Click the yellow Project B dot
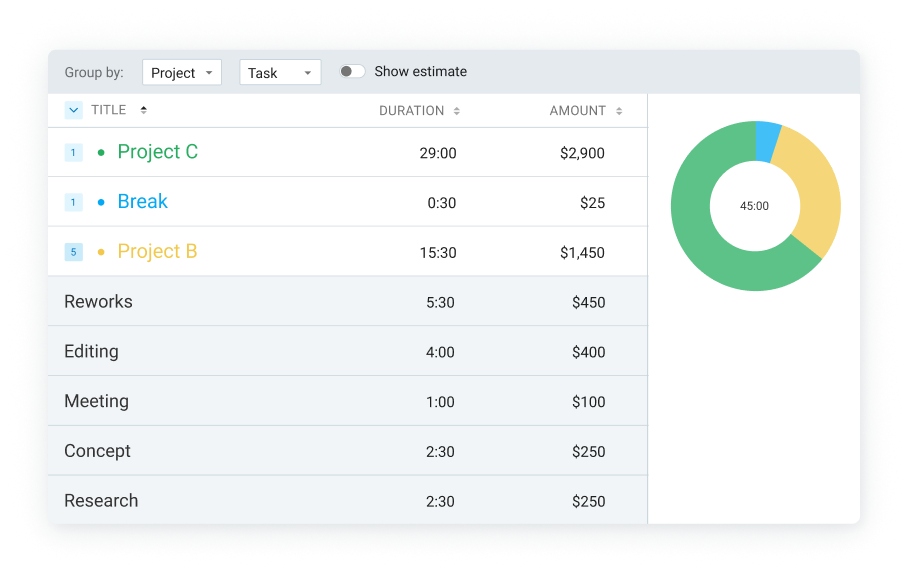The width and height of the screenshot is (908, 571). click(101, 252)
